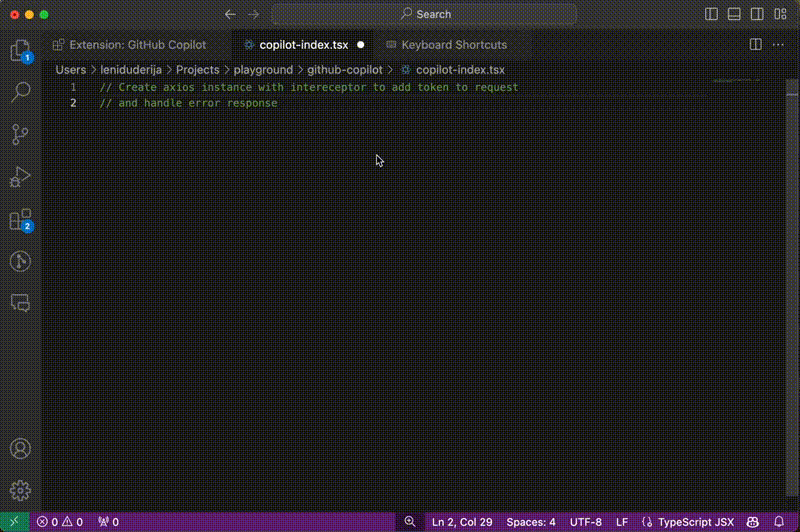Open the Source Control view

(x=20, y=134)
